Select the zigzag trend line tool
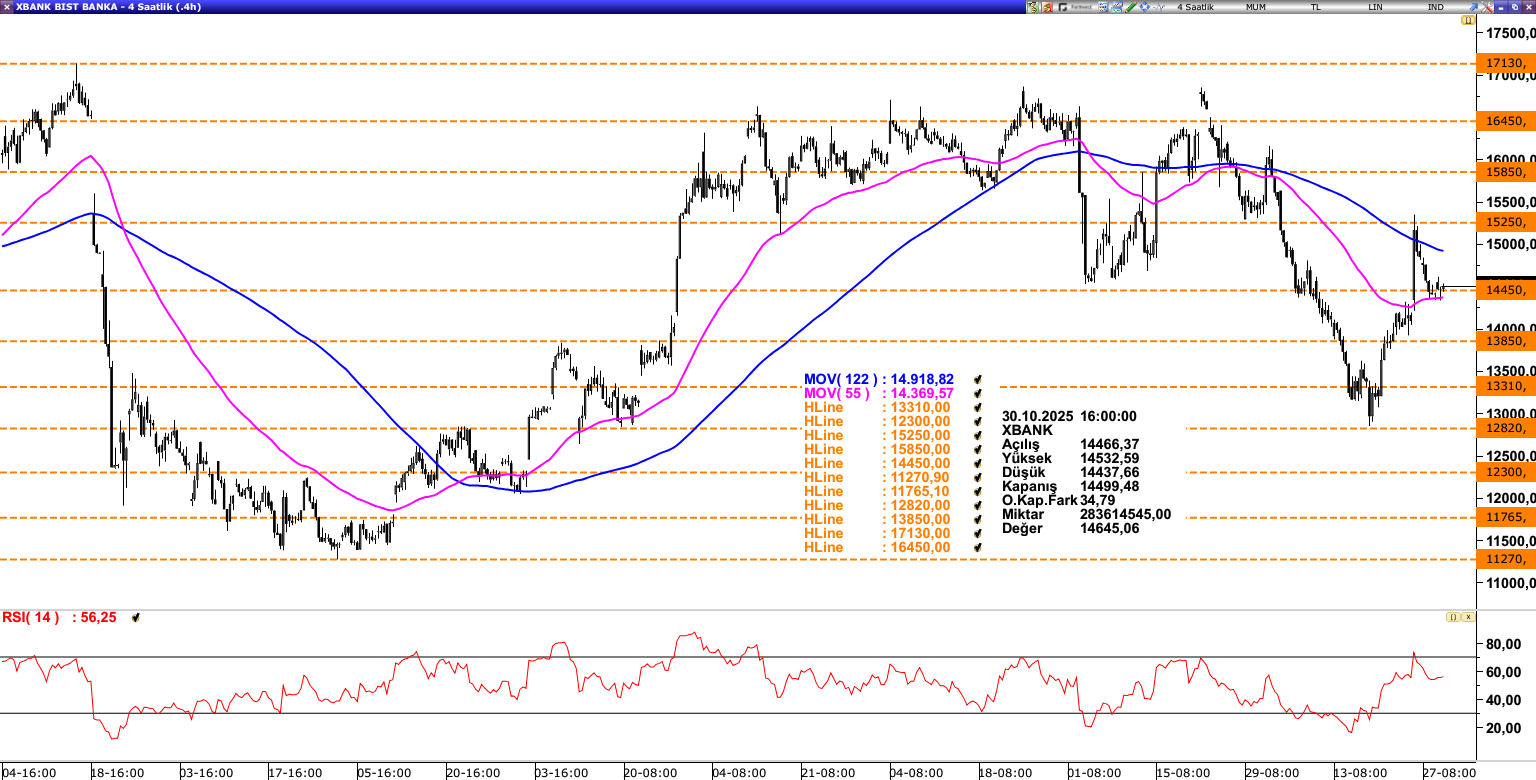Image resolution: width=1536 pixels, height=780 pixels. (x=1159, y=6)
